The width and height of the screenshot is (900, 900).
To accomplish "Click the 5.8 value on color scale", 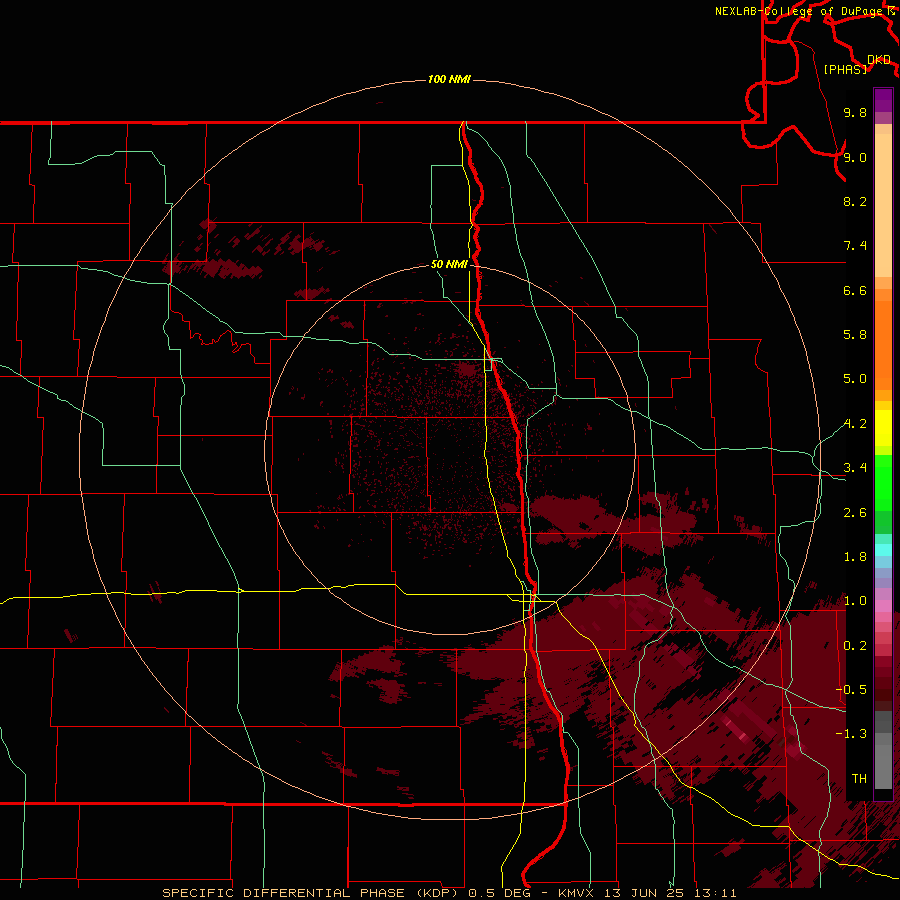I will (855, 335).
